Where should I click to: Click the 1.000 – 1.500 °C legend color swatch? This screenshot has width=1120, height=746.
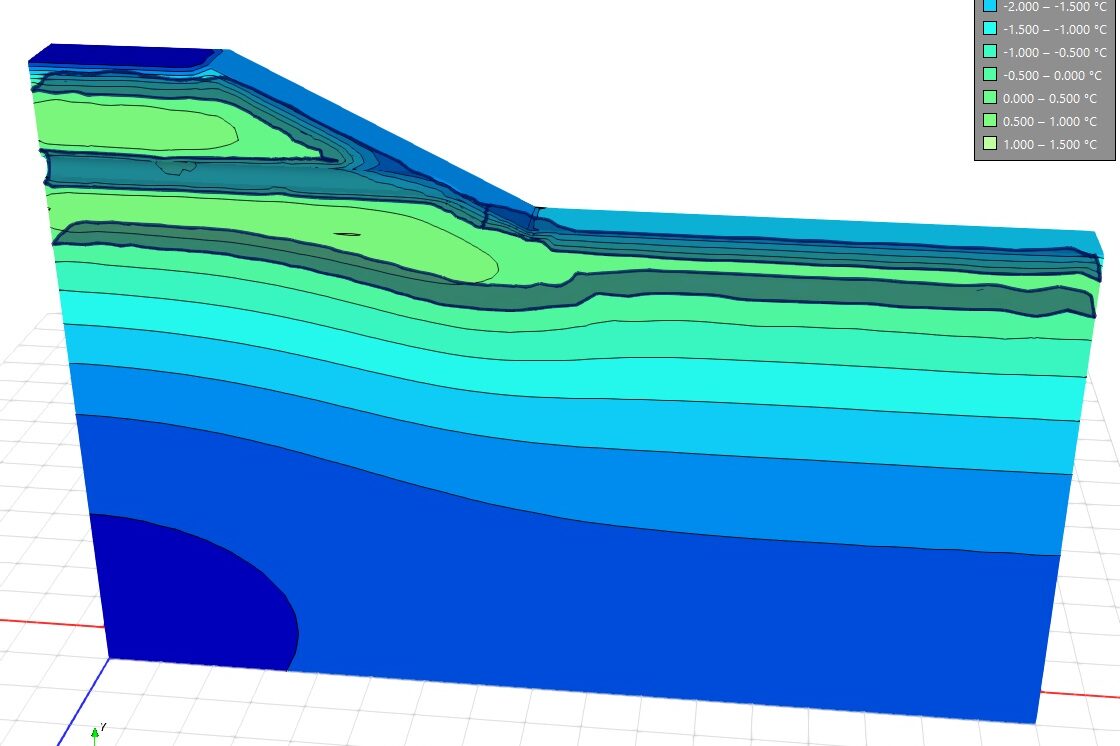(989, 143)
